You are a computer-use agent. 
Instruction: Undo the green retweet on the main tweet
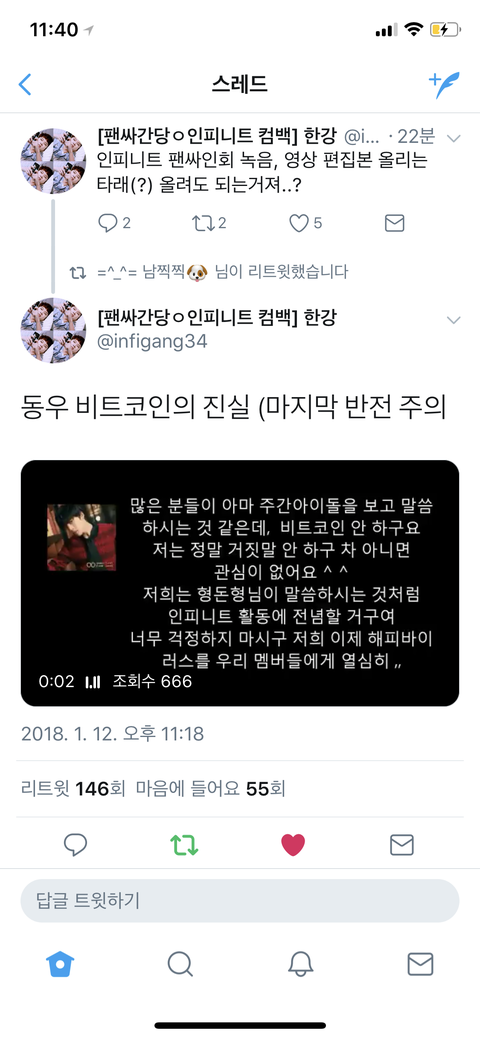point(185,844)
